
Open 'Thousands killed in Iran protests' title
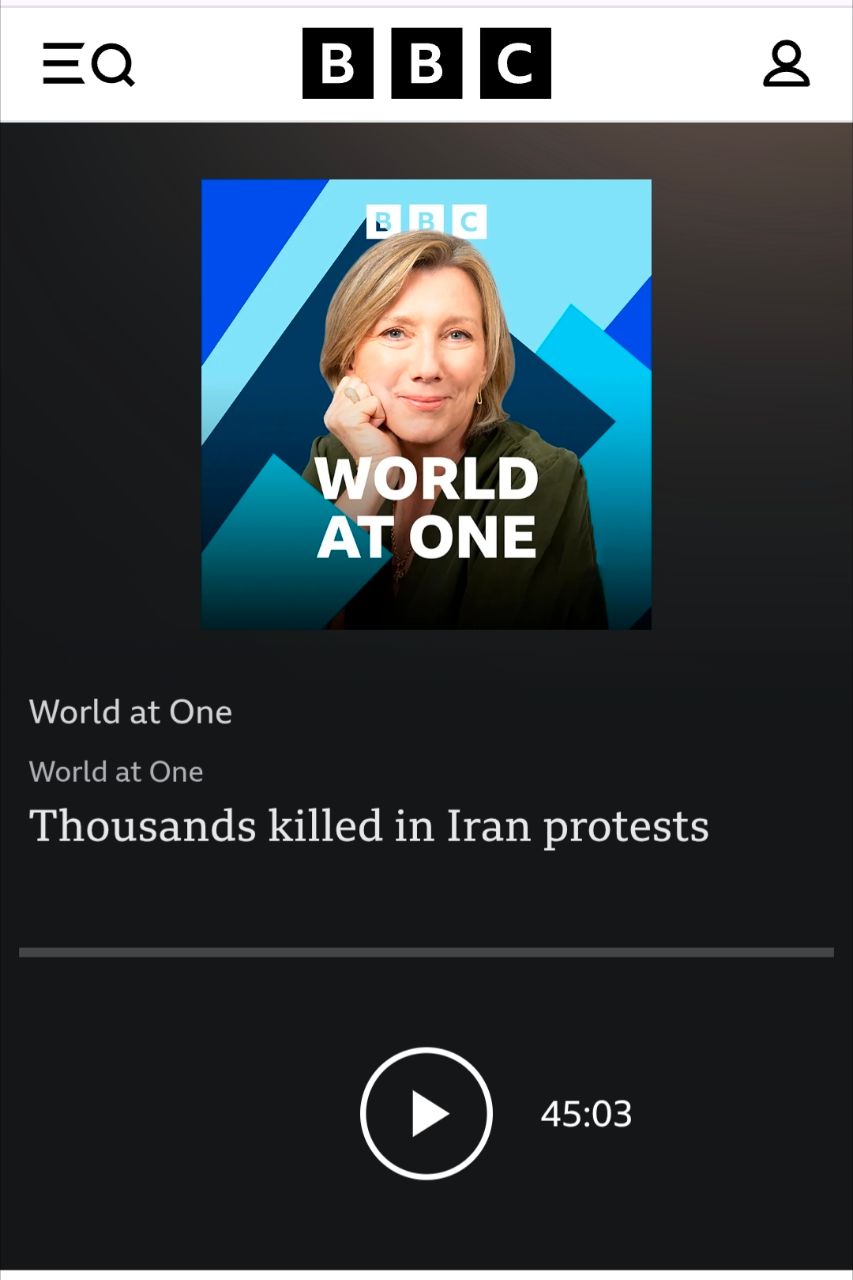click(369, 827)
